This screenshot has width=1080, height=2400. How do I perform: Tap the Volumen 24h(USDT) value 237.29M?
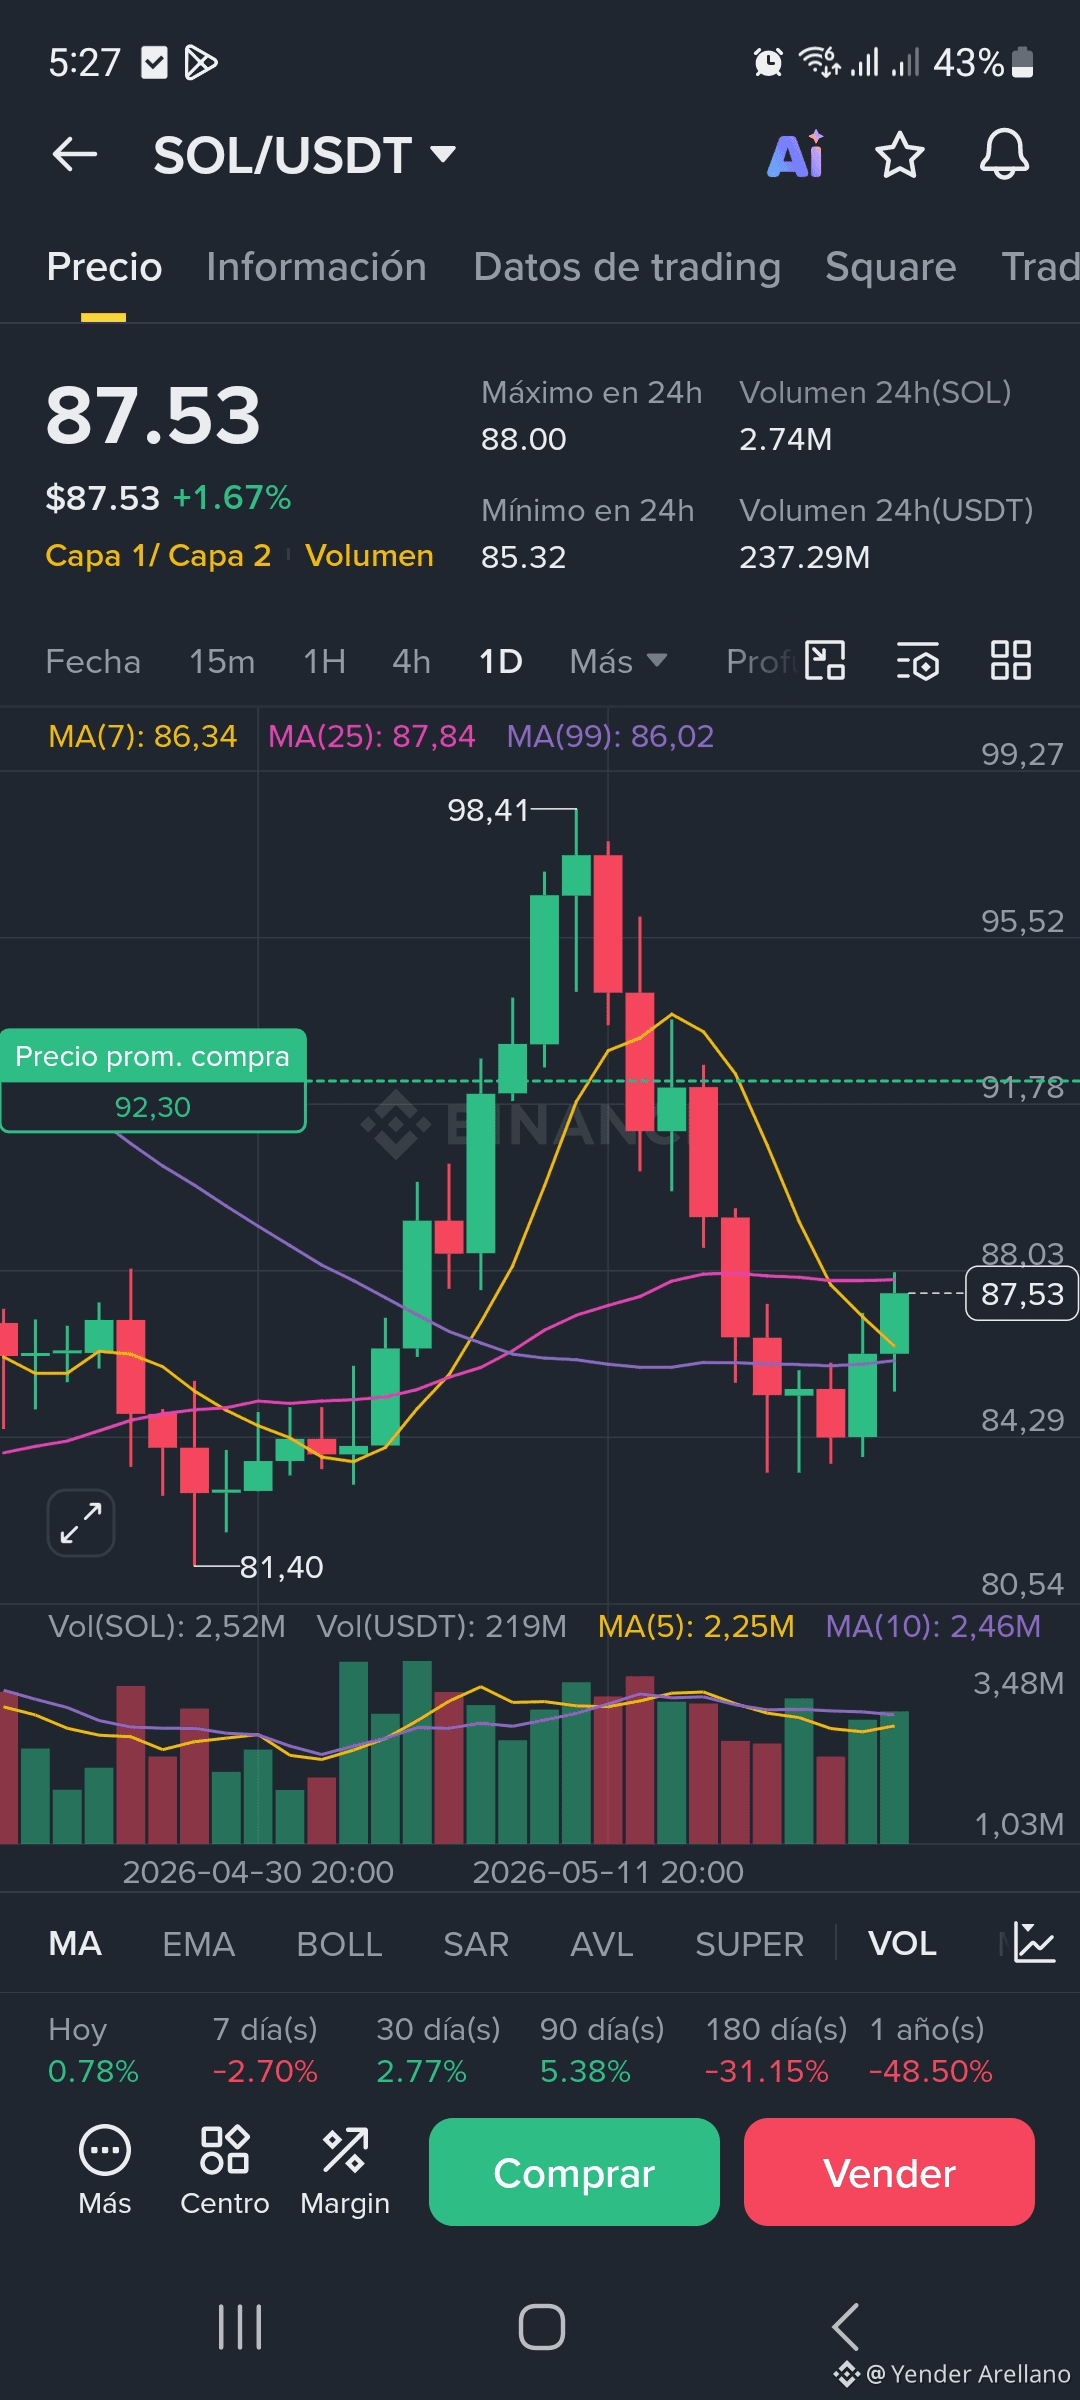(x=805, y=557)
